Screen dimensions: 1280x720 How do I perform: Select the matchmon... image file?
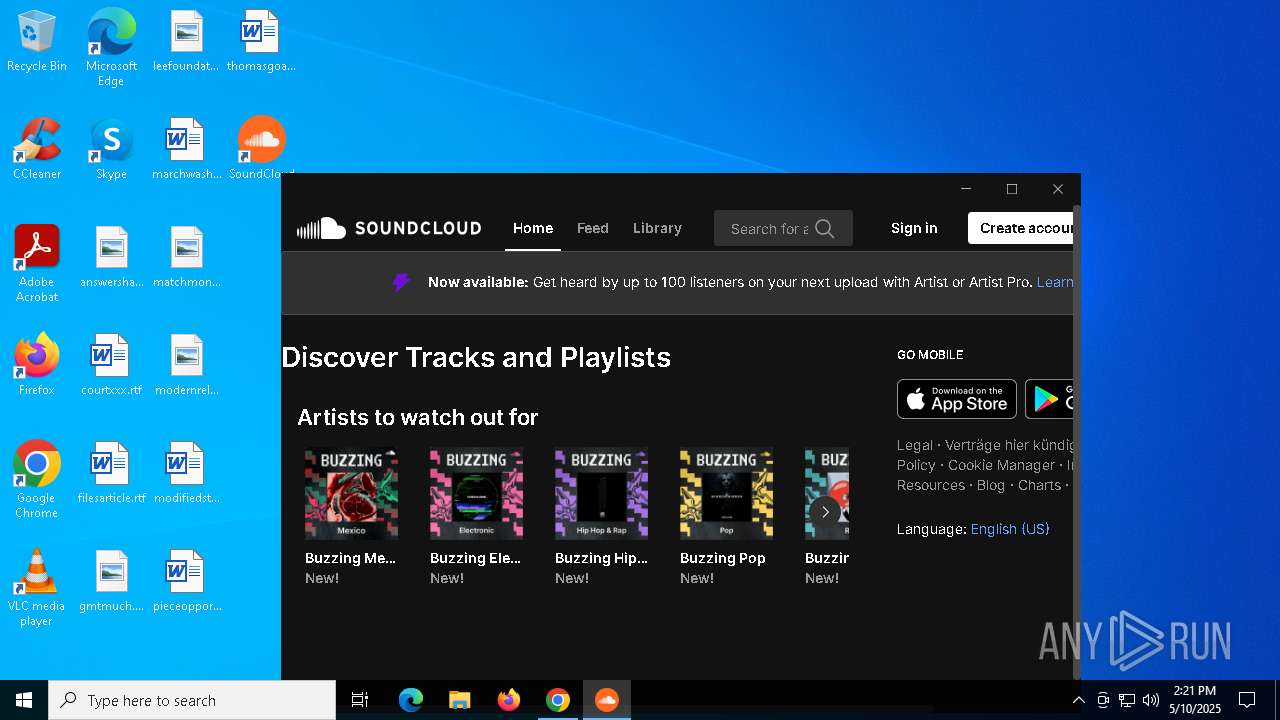point(186,258)
